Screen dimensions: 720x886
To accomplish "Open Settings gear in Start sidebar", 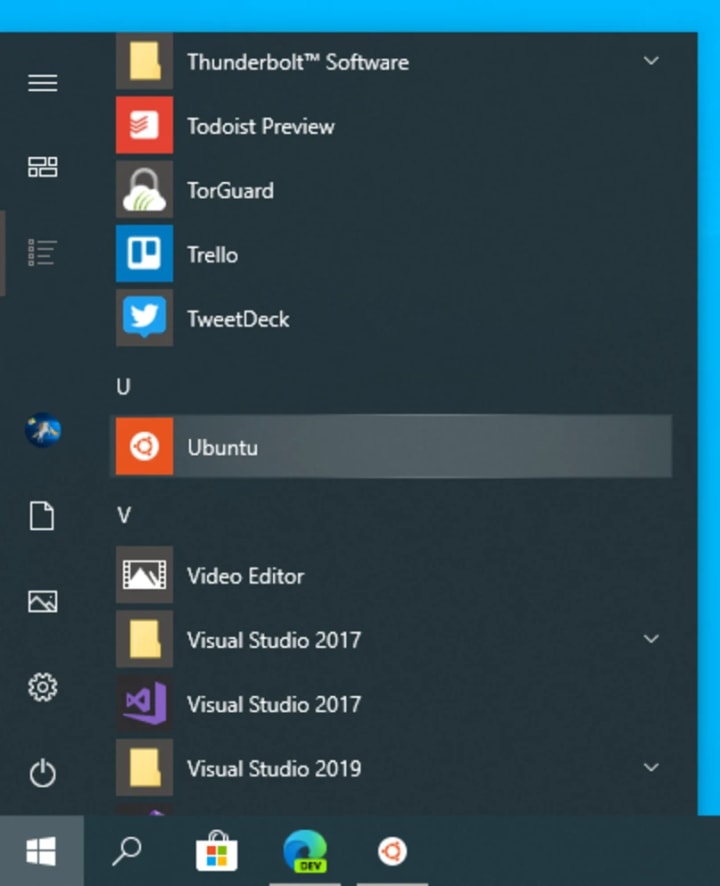I will [42, 687].
